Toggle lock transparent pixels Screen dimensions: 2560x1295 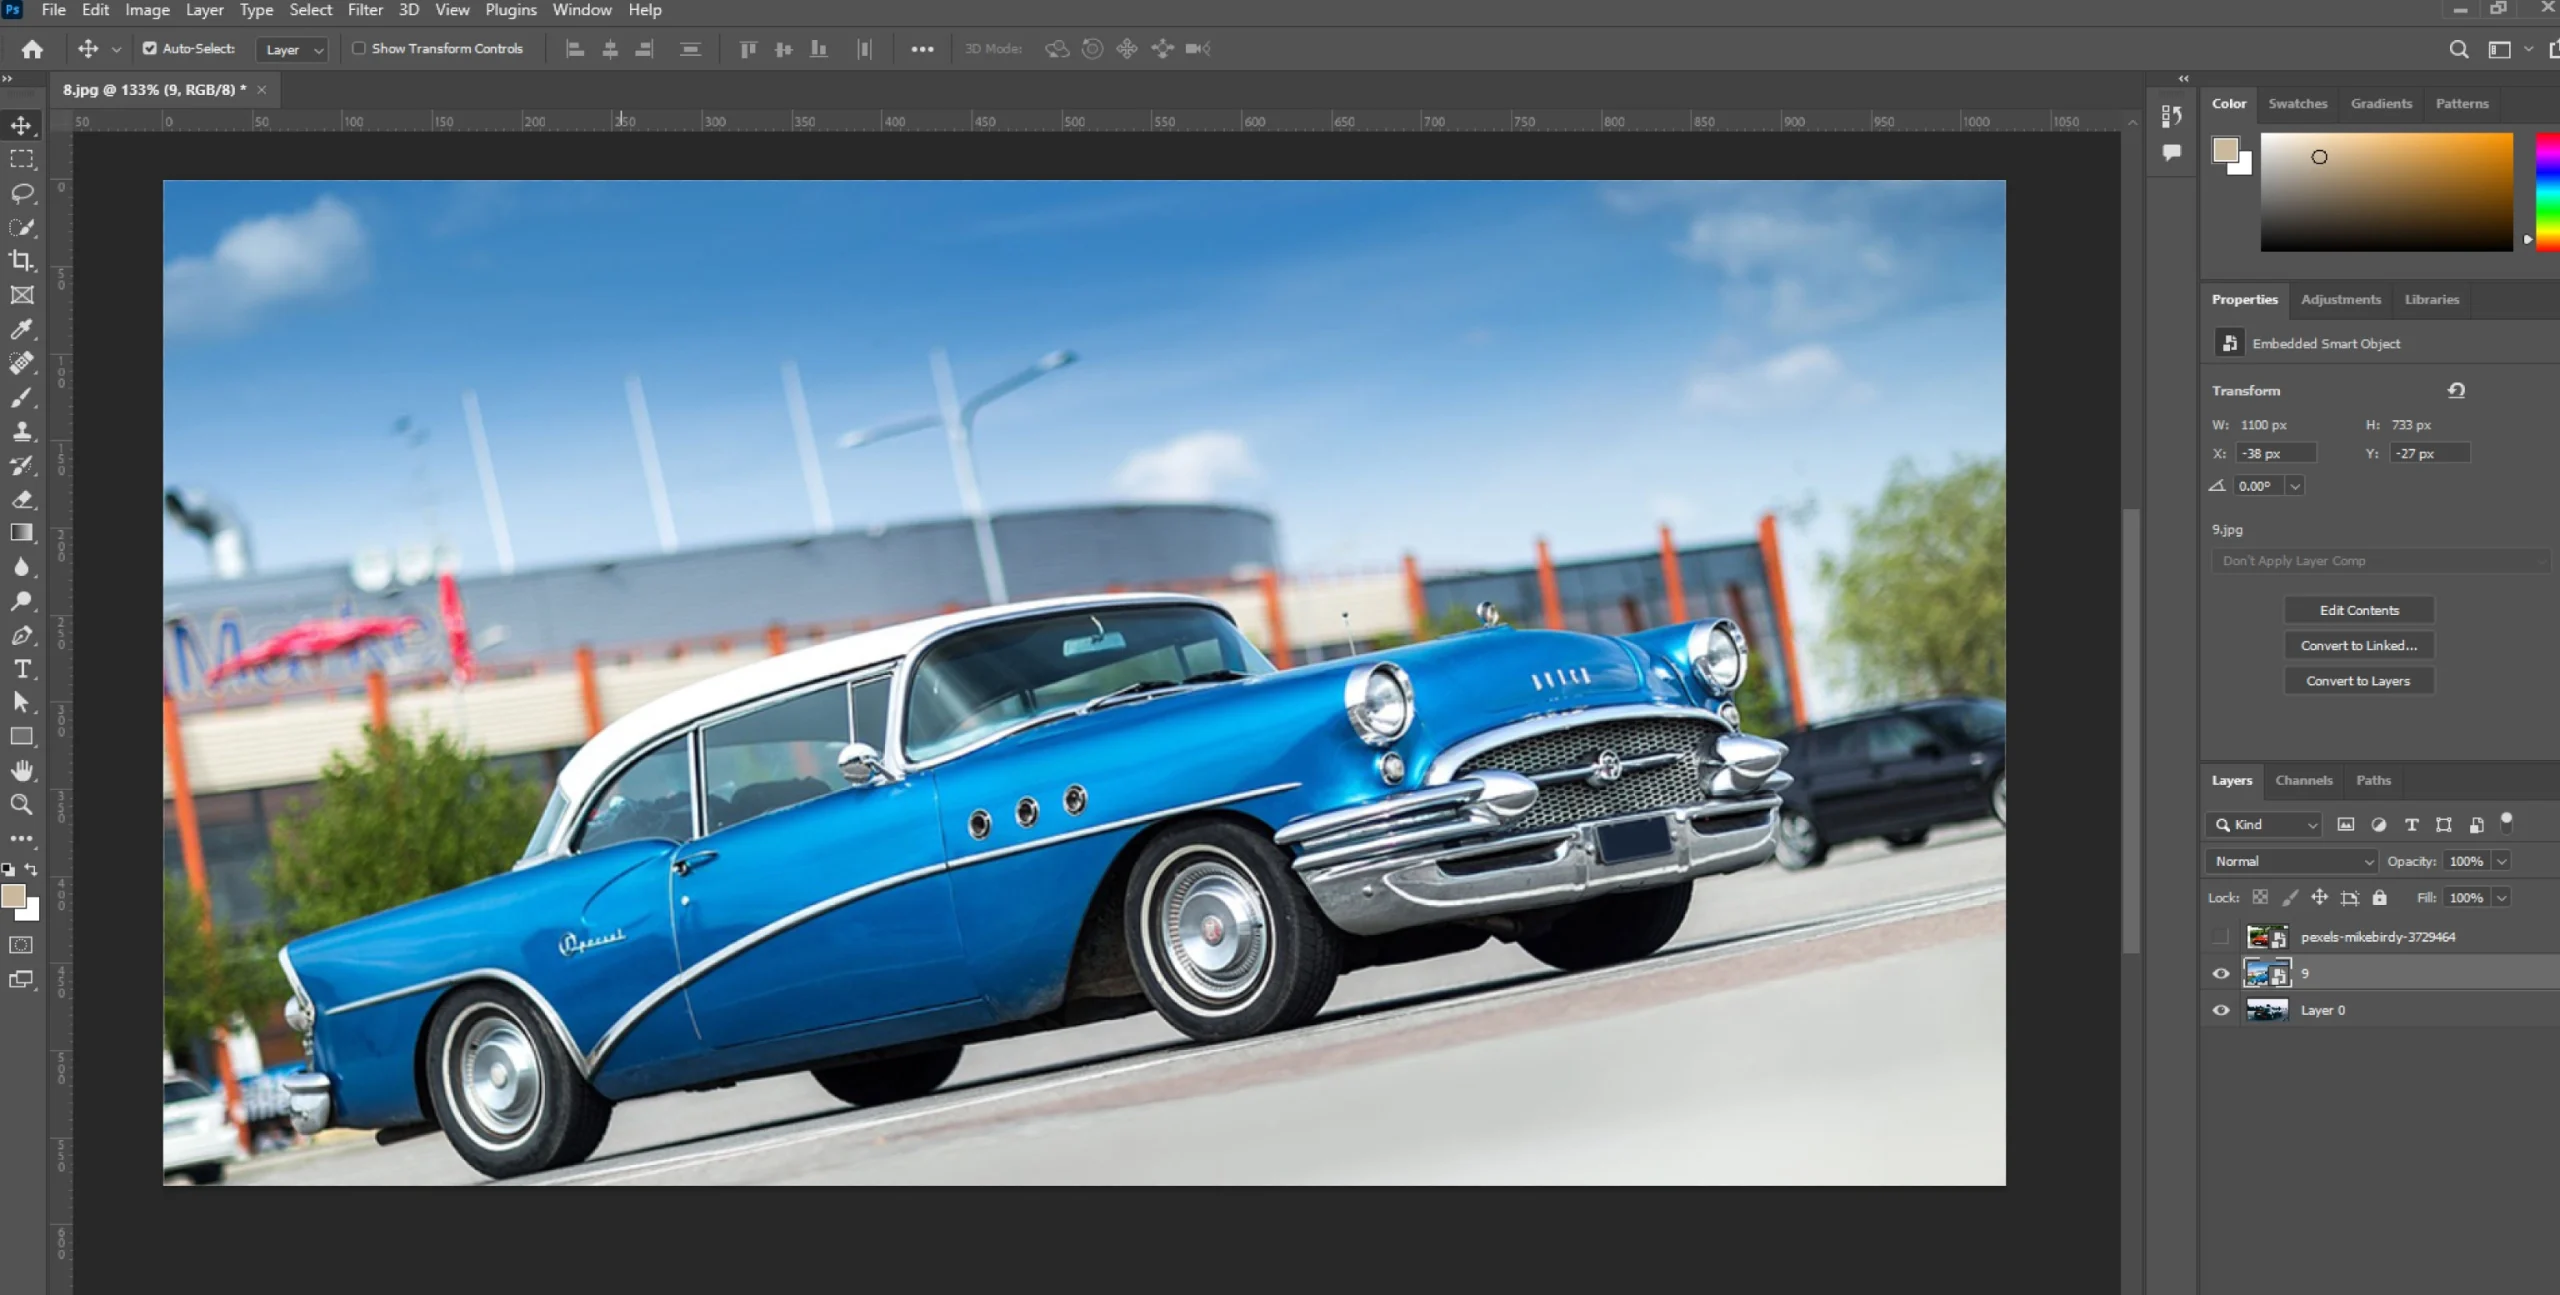(x=2260, y=897)
